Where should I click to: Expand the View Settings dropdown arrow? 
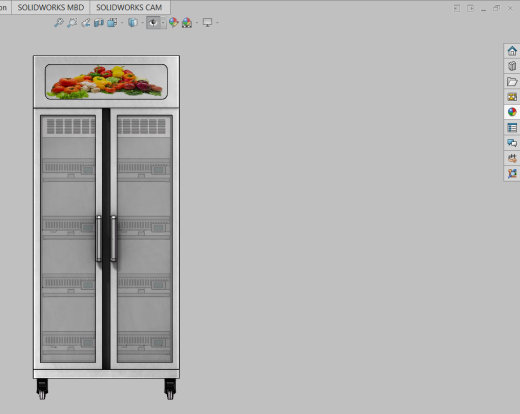tap(217, 23)
